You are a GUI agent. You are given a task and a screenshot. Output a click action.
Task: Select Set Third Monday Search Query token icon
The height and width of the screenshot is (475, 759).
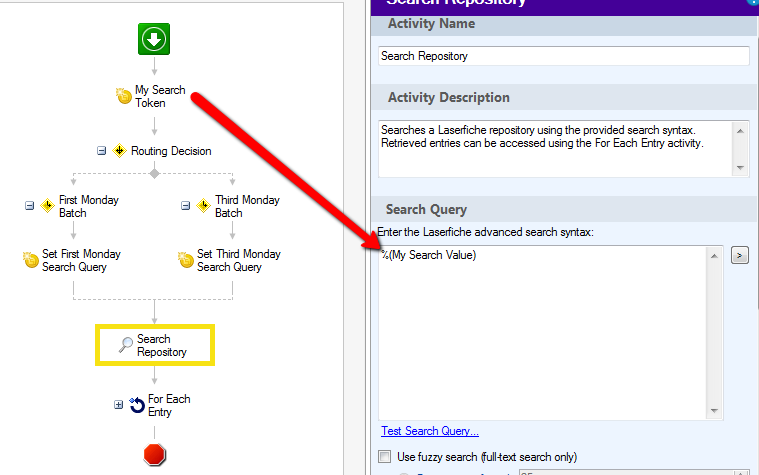[x=186, y=260]
